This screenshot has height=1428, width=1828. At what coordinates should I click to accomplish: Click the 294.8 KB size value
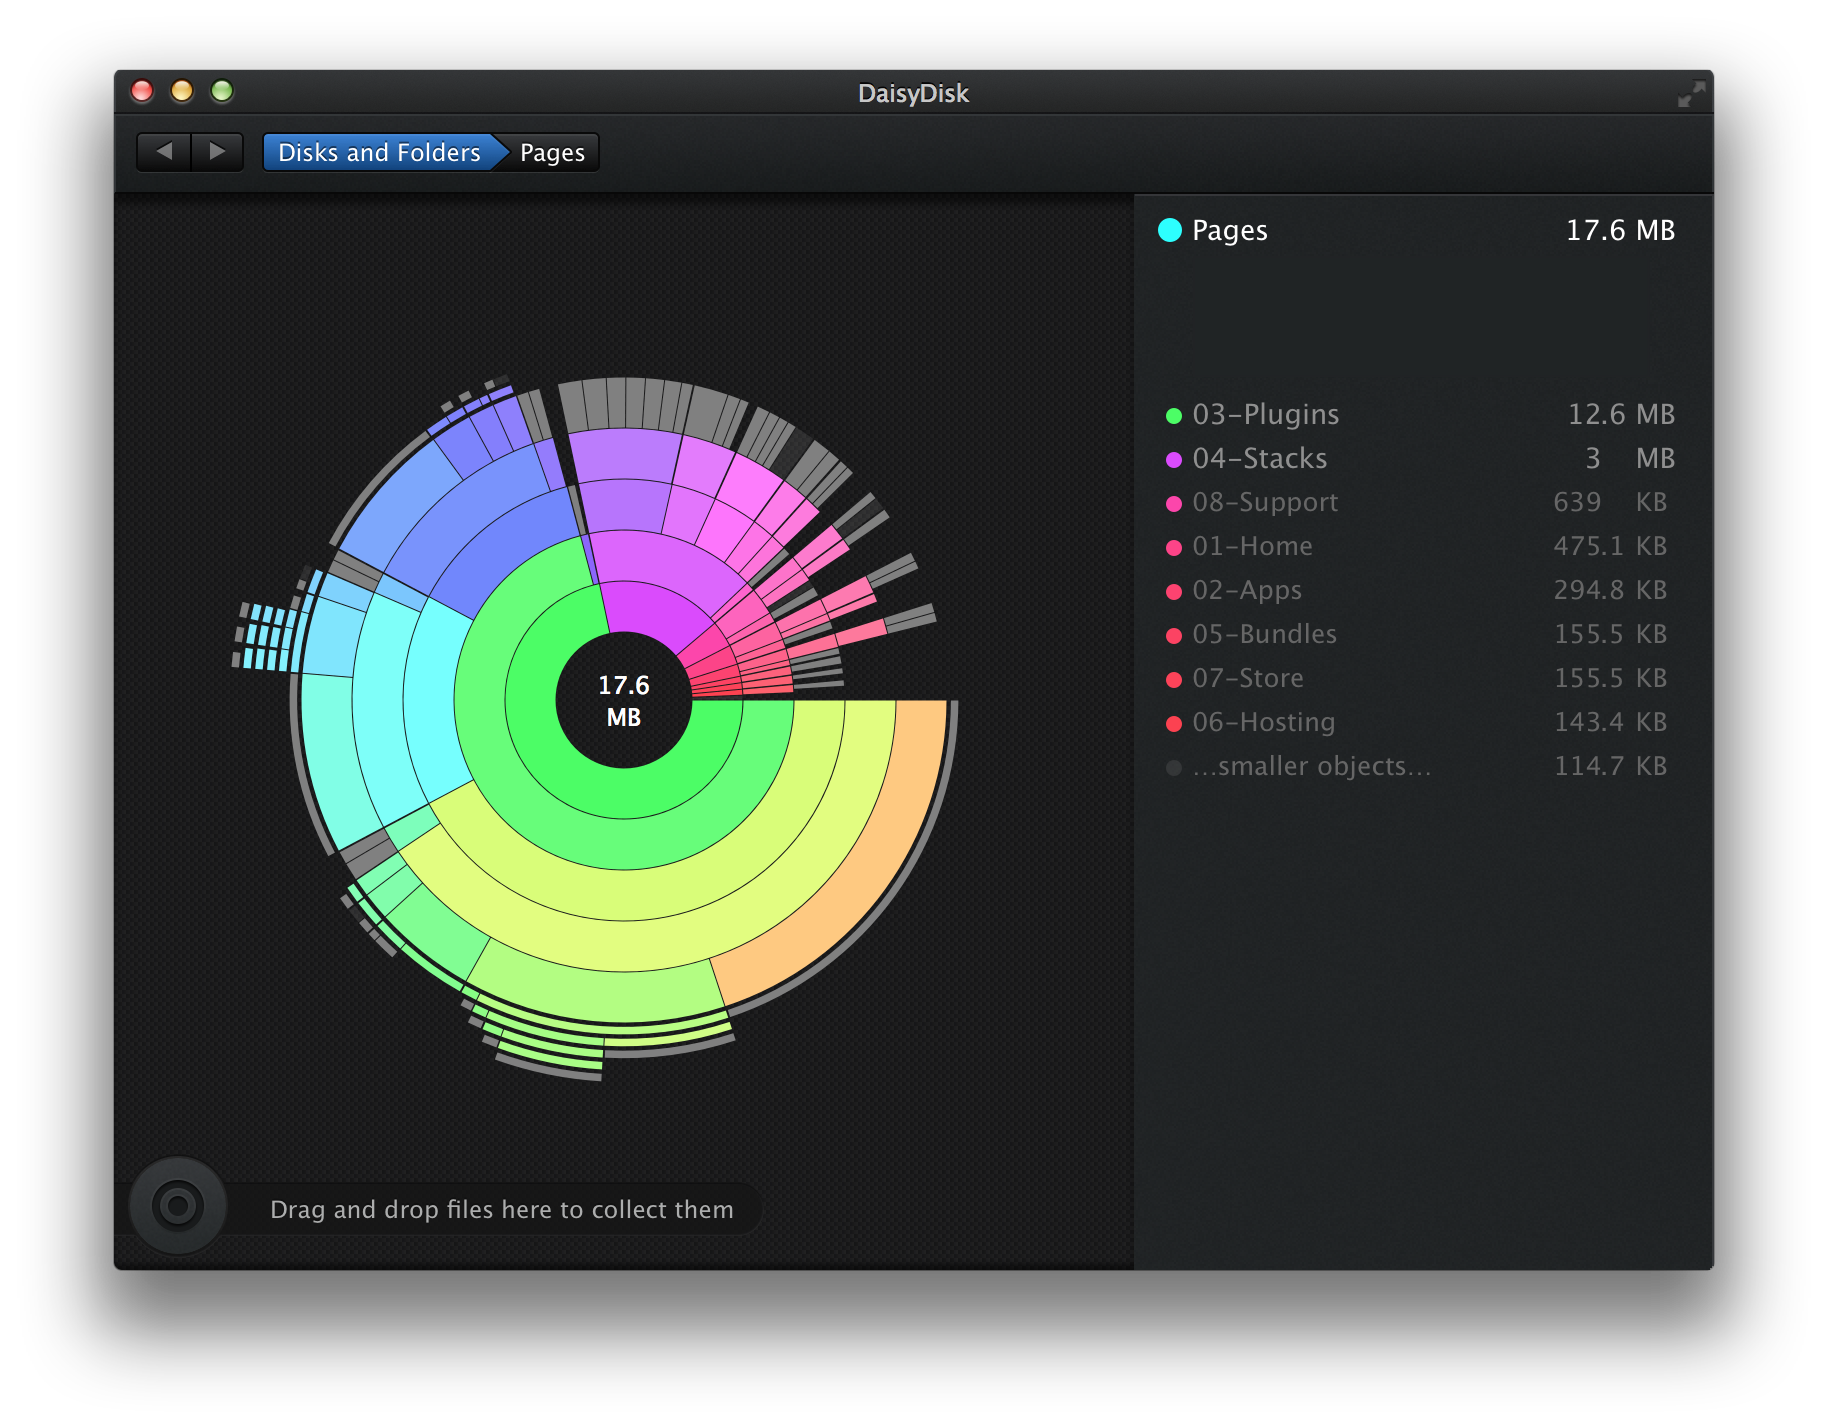(1610, 590)
